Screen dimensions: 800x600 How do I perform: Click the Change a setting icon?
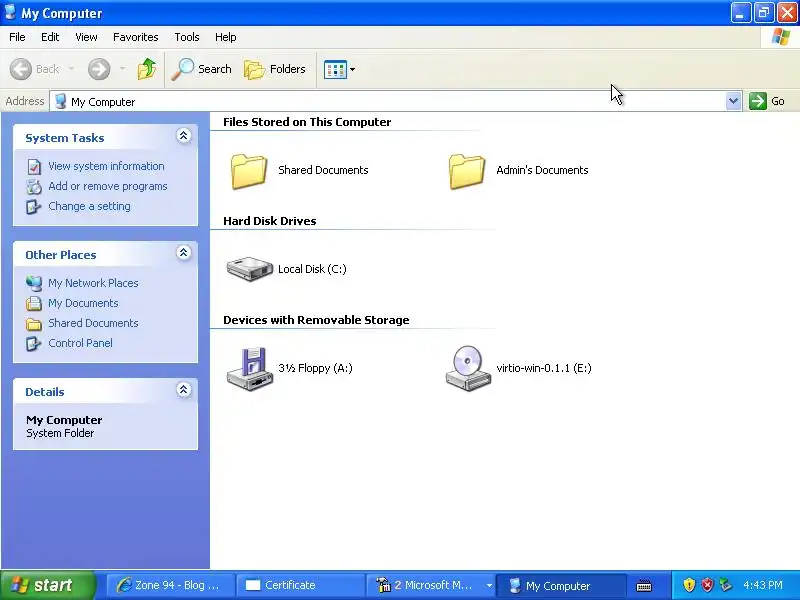34,207
